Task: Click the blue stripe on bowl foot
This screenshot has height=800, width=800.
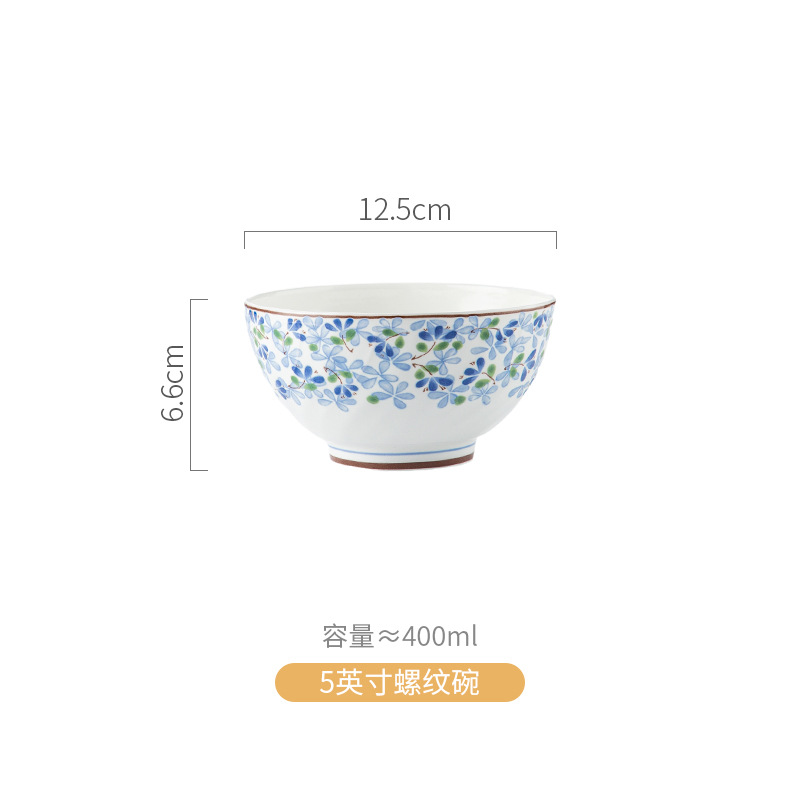Action: point(401,452)
